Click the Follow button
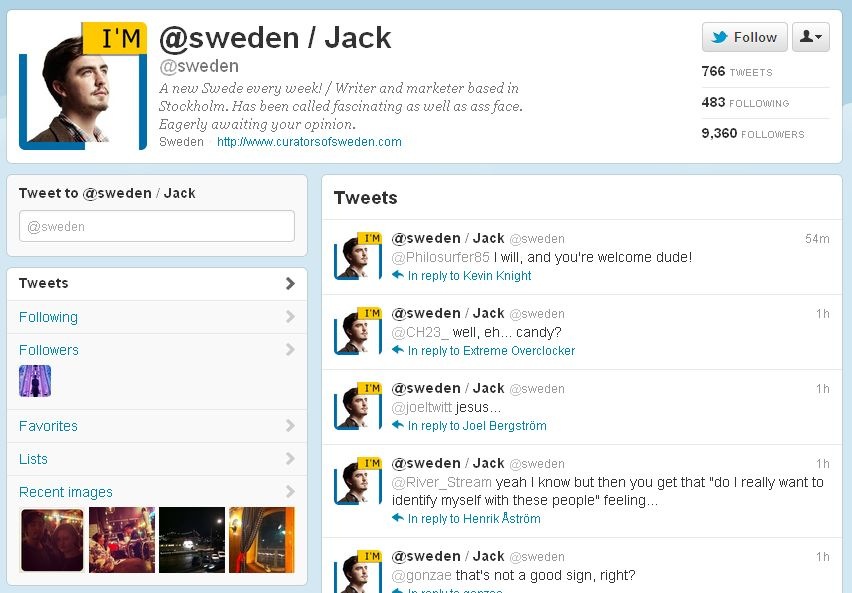This screenshot has width=852, height=593. tap(744, 37)
